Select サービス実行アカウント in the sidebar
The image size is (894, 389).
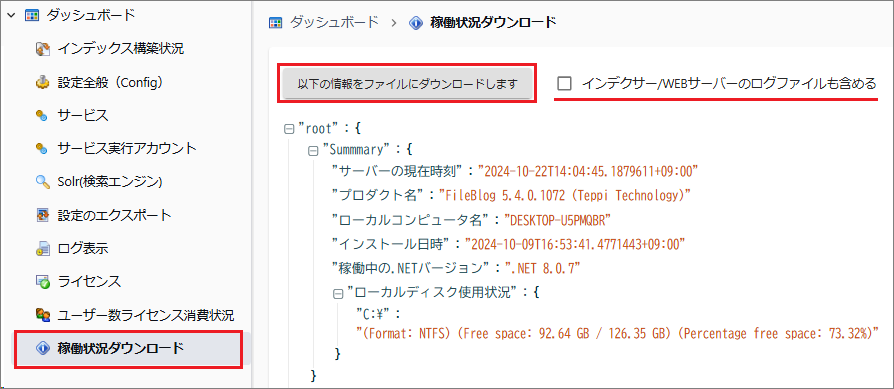coord(127,149)
